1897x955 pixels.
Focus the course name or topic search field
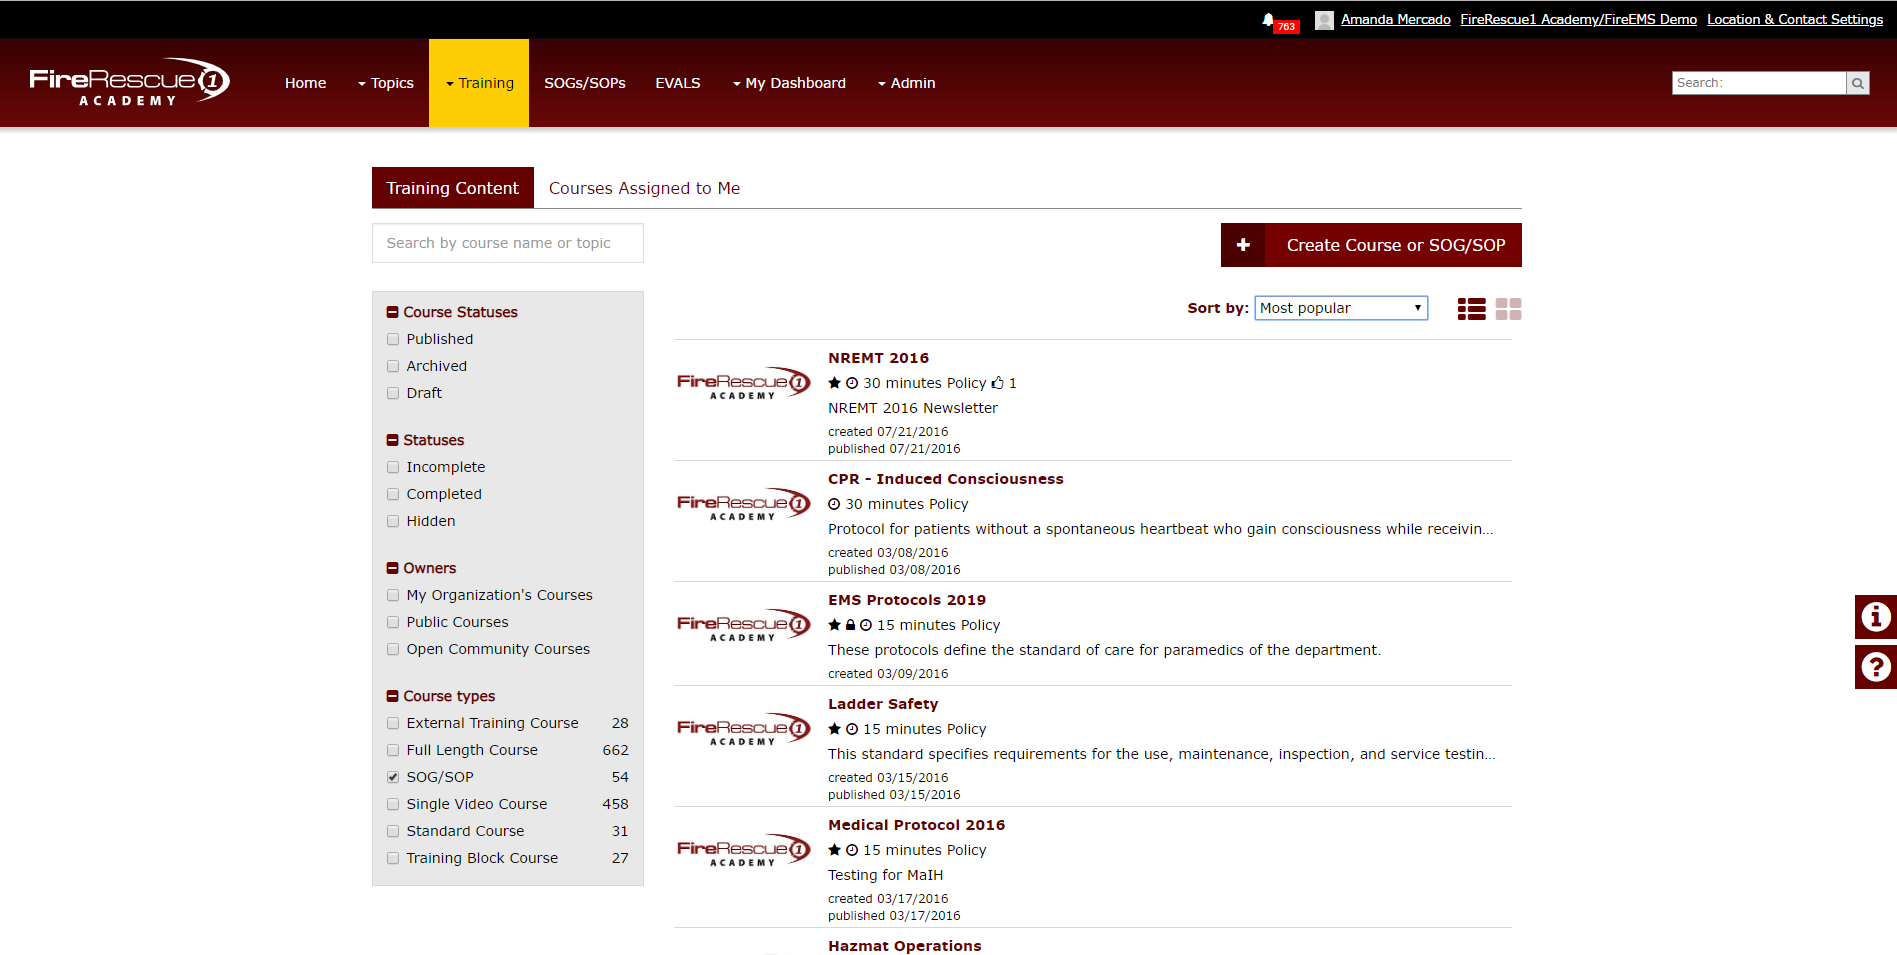508,243
